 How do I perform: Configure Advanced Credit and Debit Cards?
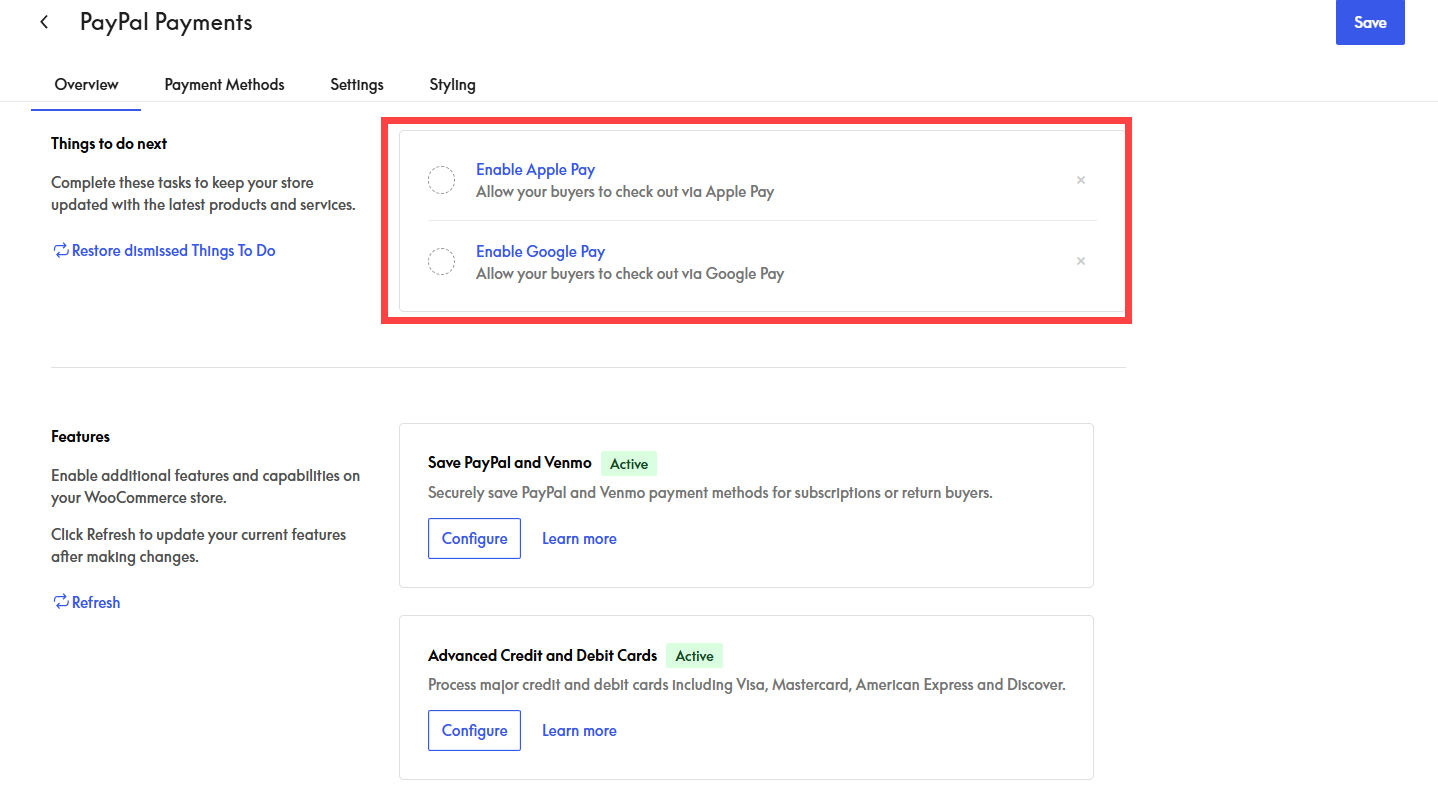click(x=474, y=730)
